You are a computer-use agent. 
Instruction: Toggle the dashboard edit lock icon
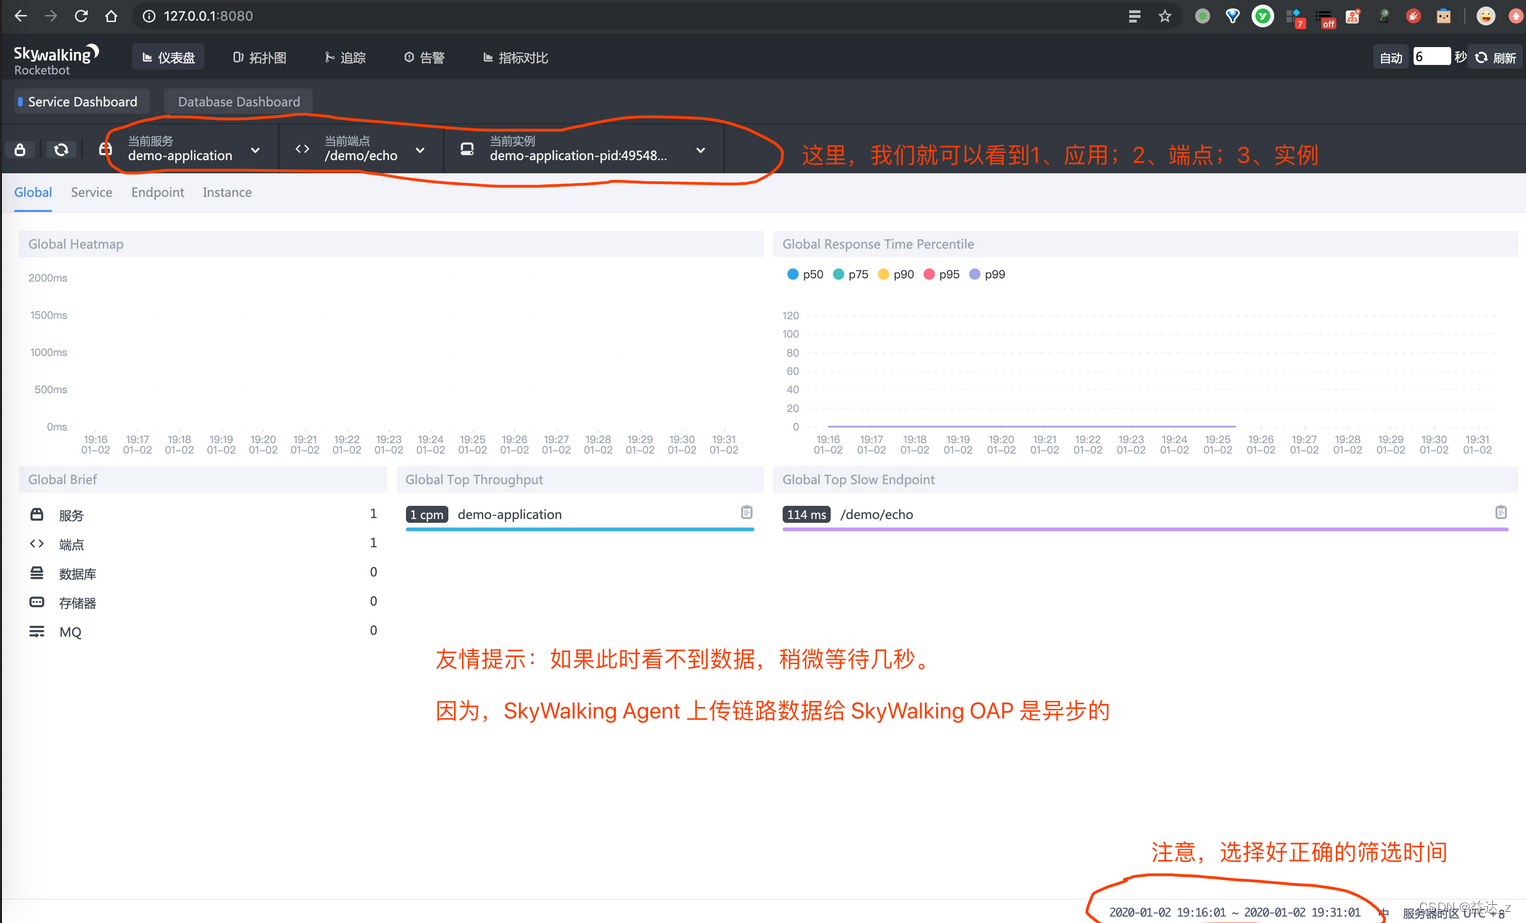[20, 149]
